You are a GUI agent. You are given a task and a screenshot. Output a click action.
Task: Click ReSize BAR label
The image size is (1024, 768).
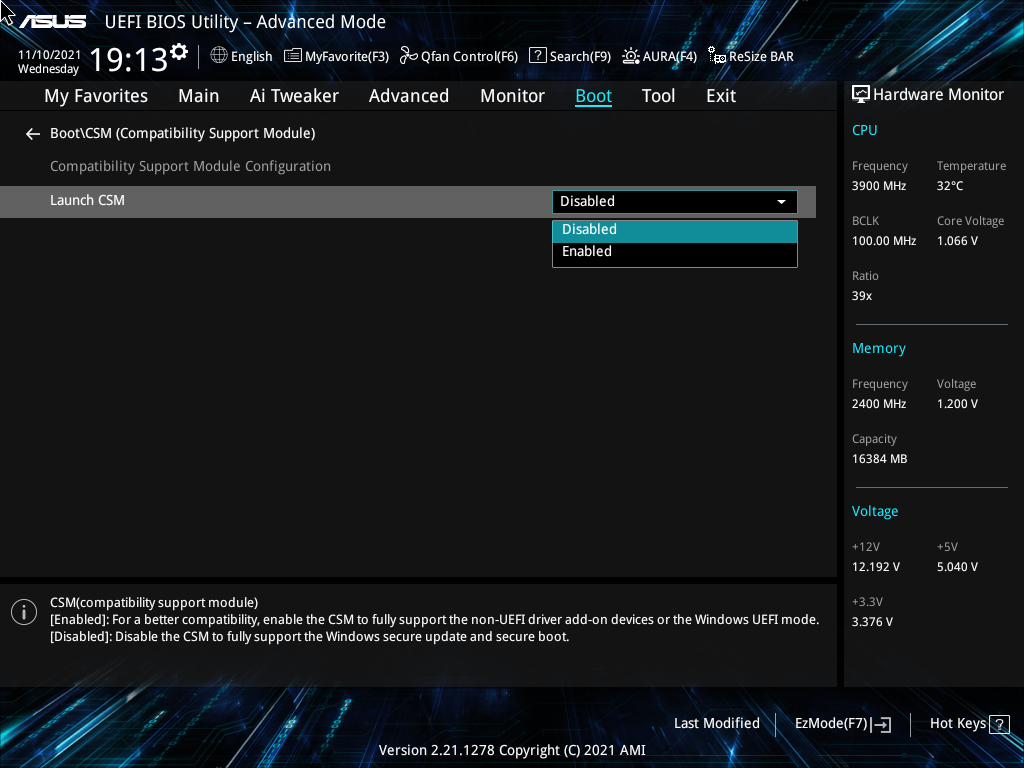(x=761, y=57)
